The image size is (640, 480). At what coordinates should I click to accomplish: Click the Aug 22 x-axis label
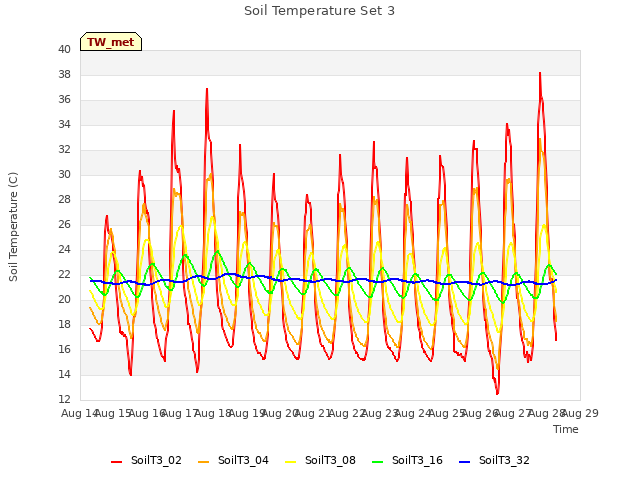347,413
